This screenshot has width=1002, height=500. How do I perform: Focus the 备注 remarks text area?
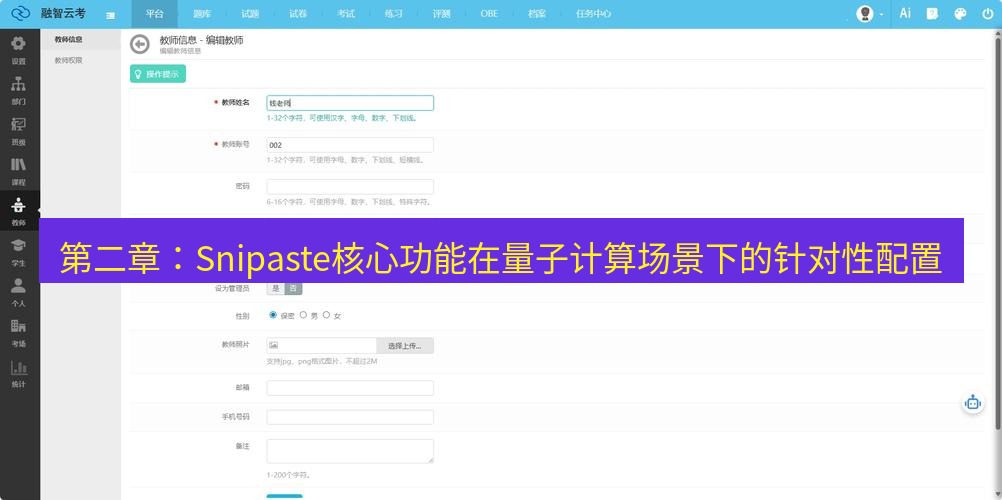[350, 451]
